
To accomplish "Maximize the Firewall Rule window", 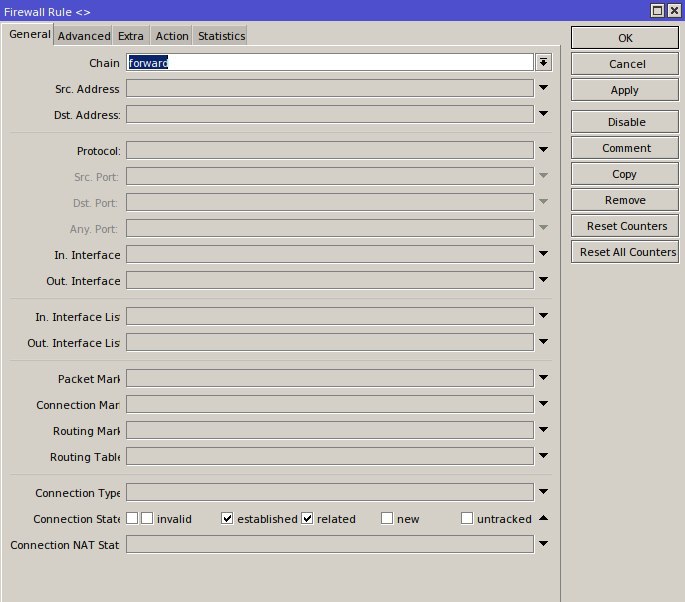I will [x=657, y=10].
